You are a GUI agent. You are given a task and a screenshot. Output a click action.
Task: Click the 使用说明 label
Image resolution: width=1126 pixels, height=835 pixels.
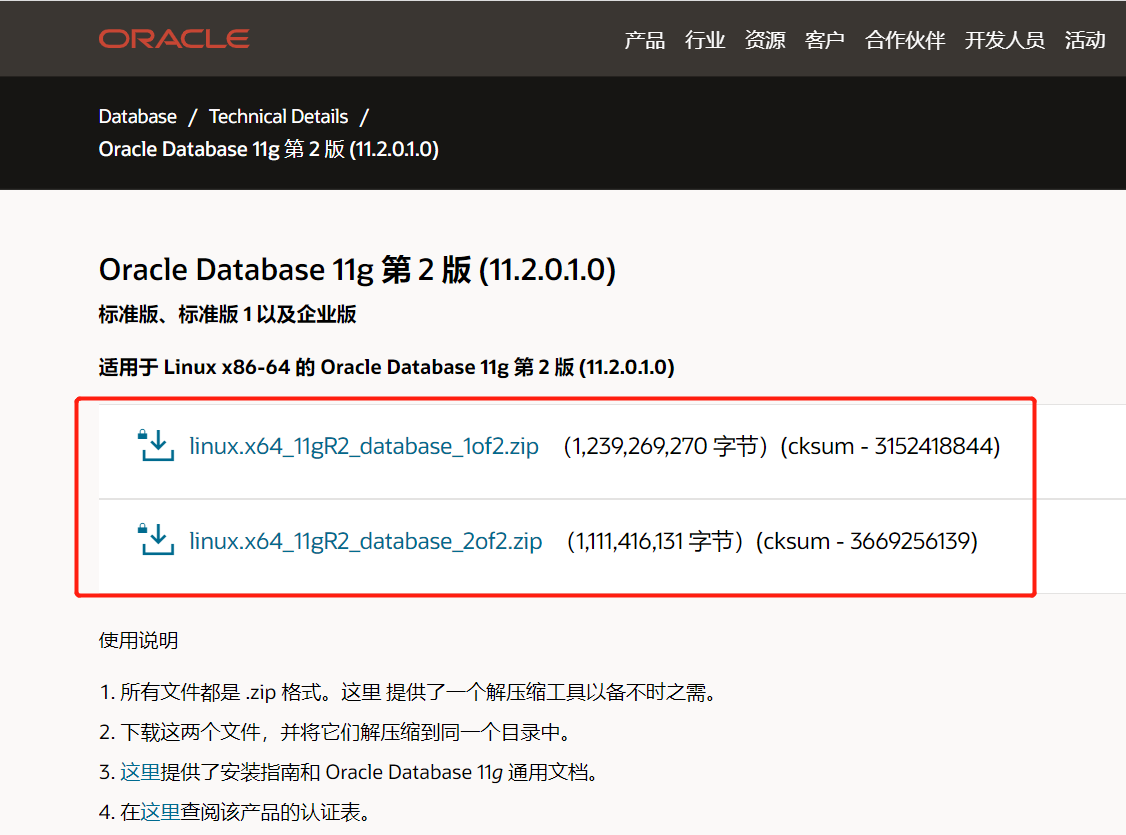pos(139,640)
